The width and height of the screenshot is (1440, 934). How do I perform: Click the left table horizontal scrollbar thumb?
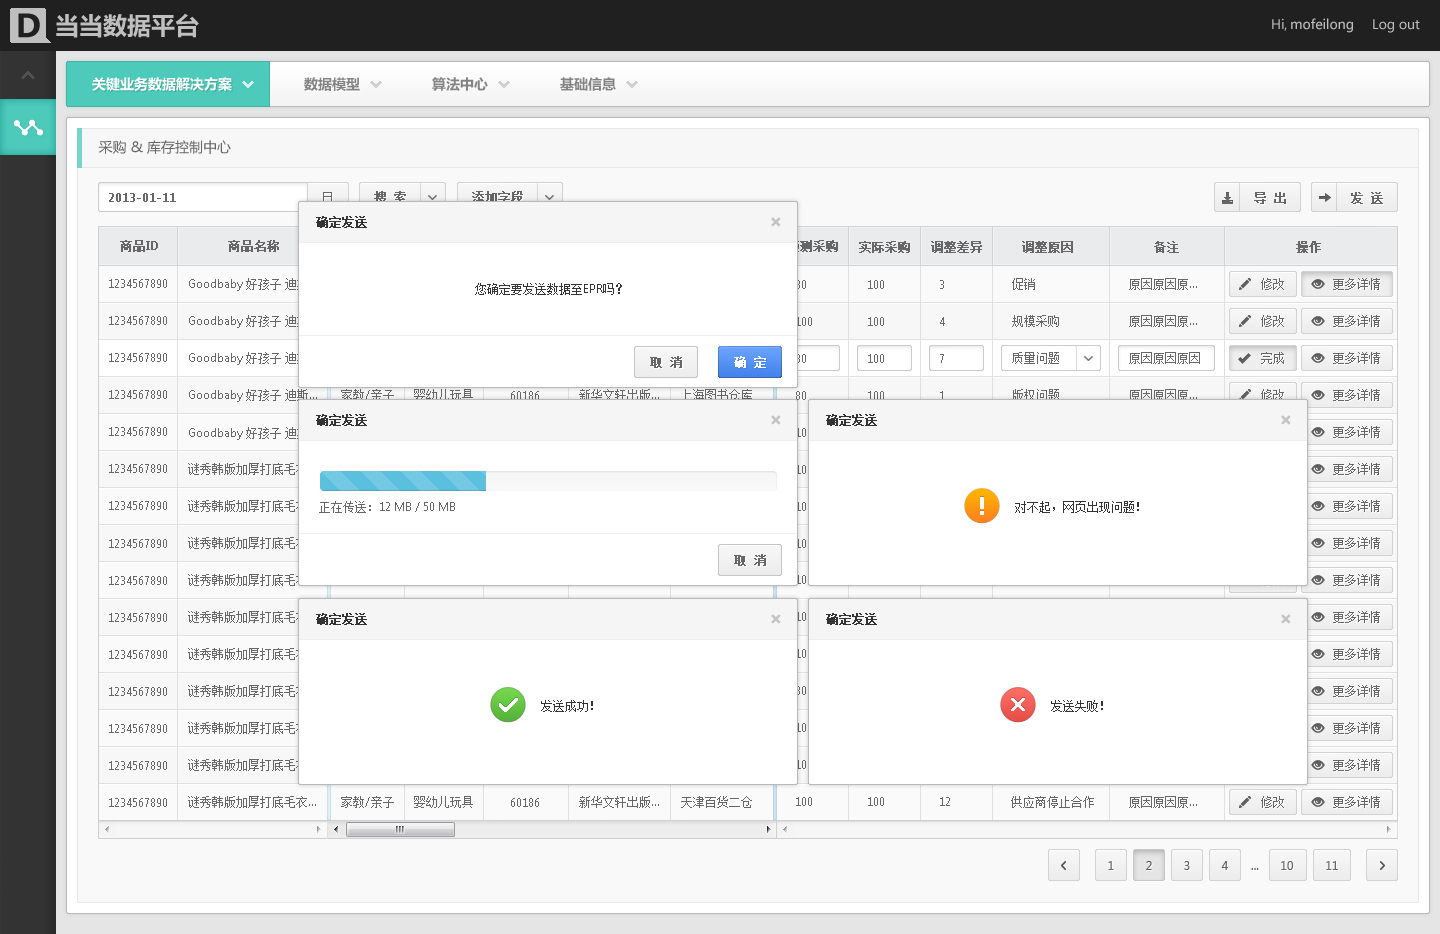[x=400, y=829]
